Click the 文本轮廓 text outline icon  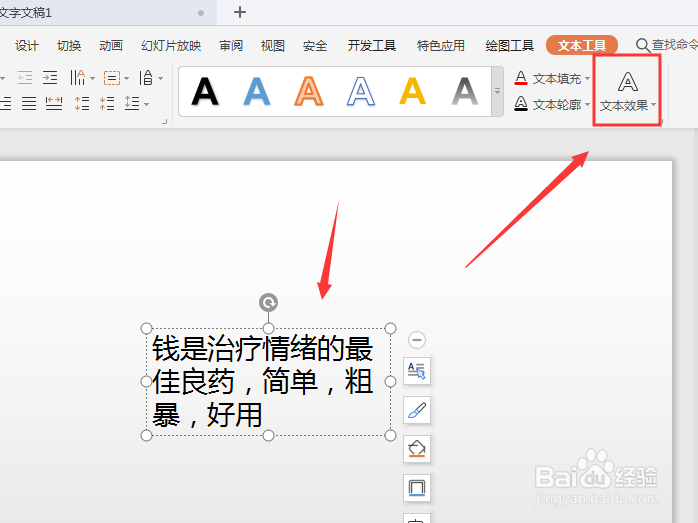[521, 104]
